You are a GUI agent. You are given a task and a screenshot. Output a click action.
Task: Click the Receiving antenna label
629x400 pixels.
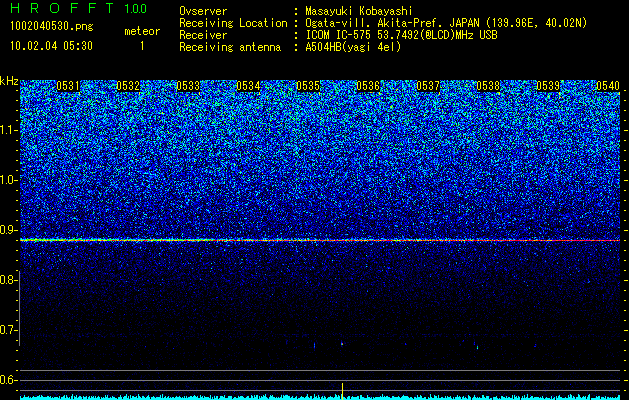(230, 47)
